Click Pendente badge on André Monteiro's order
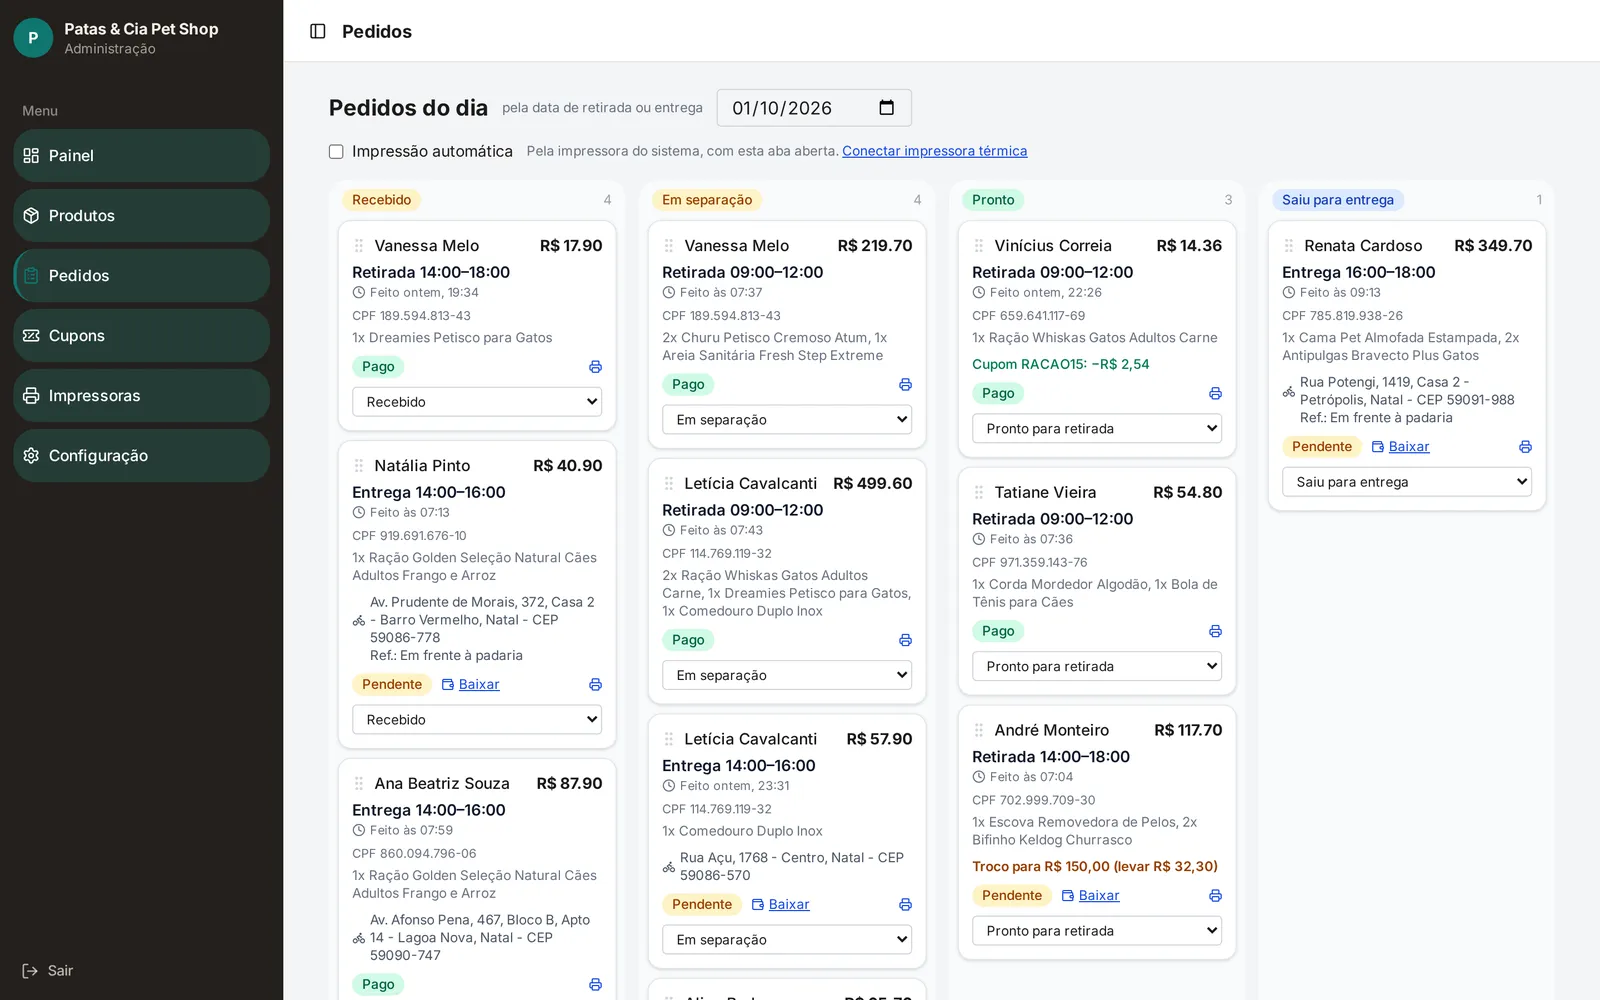This screenshot has height=1000, width=1600. [1012, 896]
